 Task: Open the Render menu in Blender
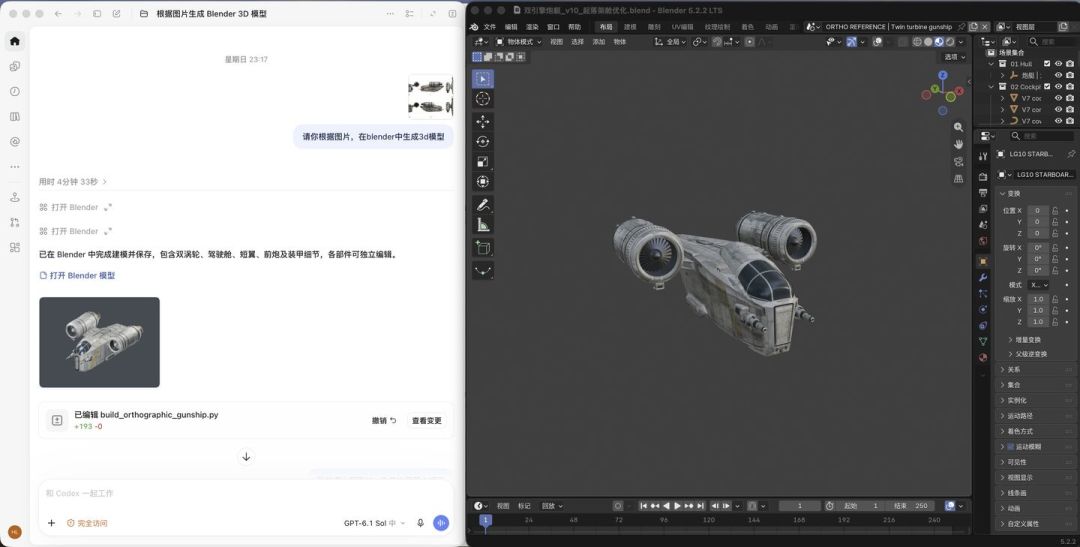click(x=532, y=27)
